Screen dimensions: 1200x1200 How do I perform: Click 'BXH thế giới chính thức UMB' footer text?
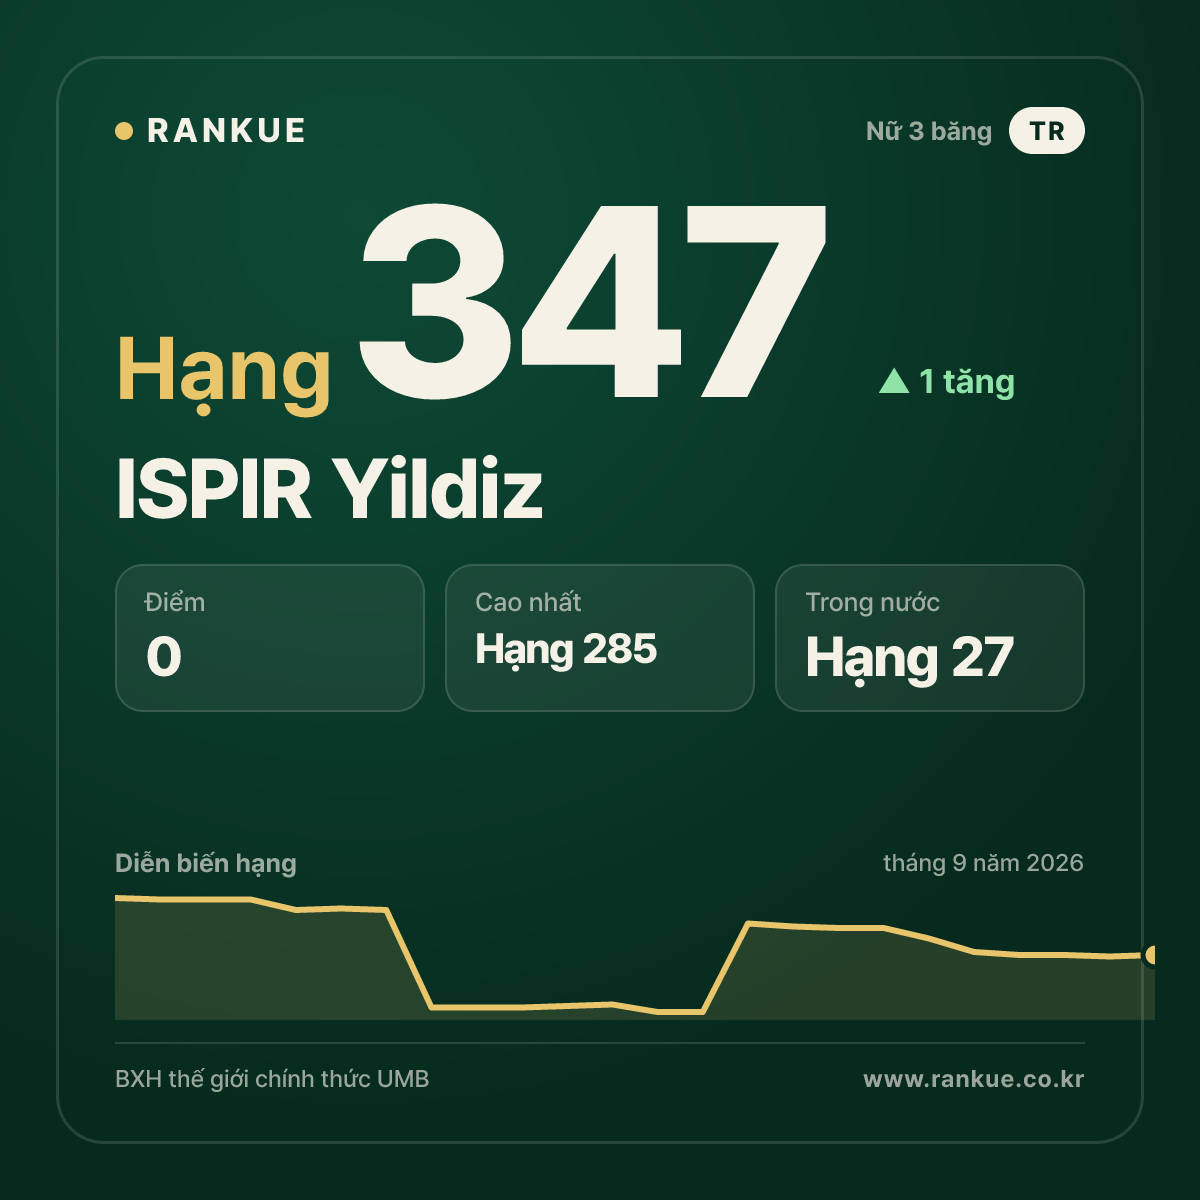click(x=272, y=1079)
